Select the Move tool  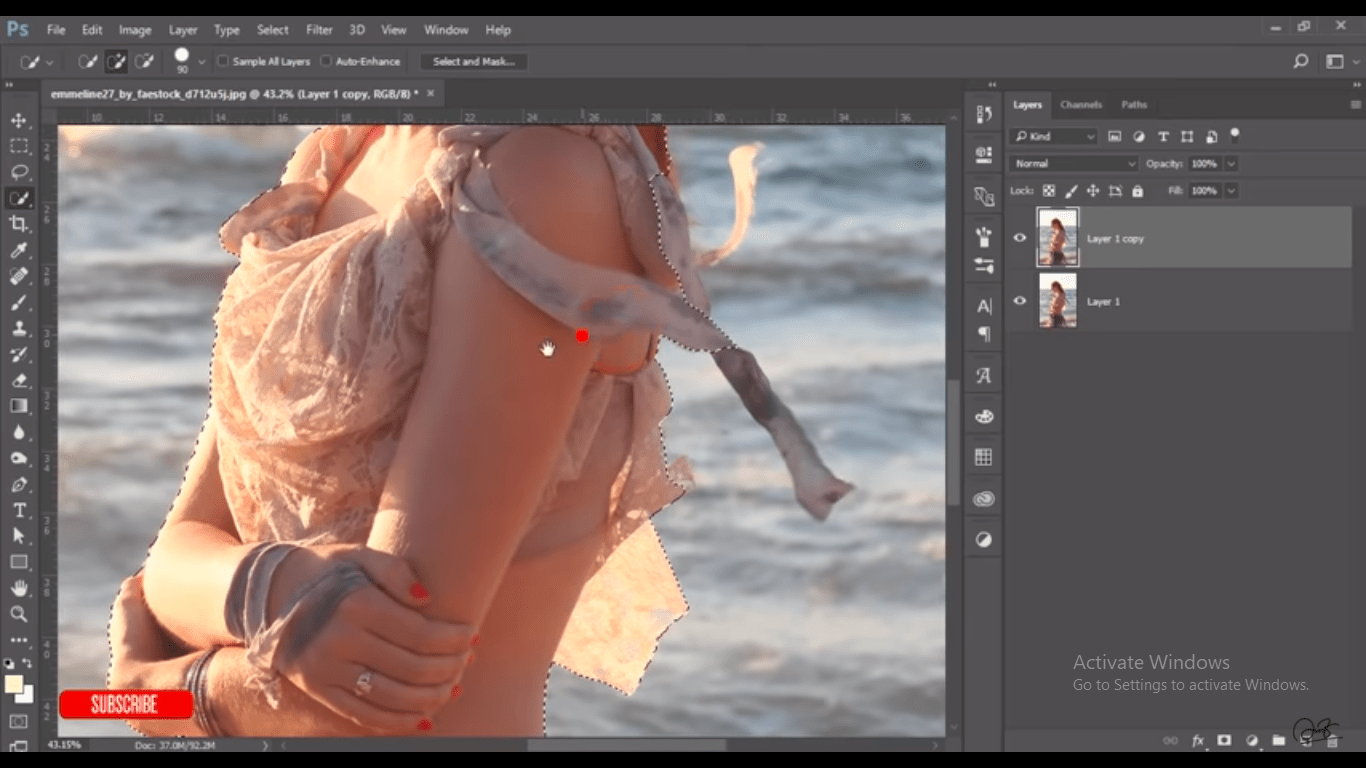point(19,120)
